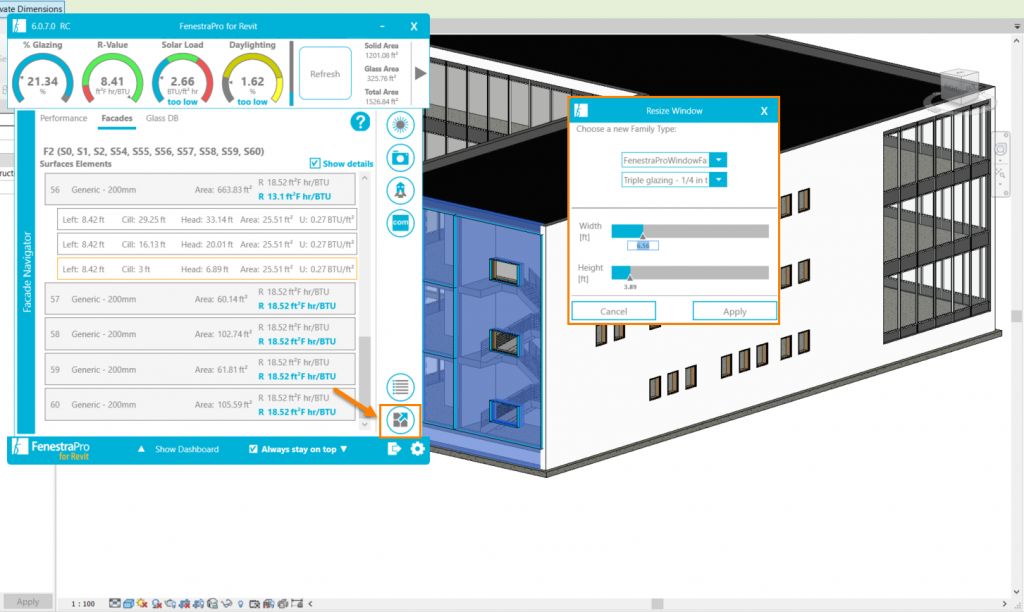Image resolution: width=1024 pixels, height=612 pixels.
Task: Select surface 56 Generic - 200mm row
Action: coord(200,189)
